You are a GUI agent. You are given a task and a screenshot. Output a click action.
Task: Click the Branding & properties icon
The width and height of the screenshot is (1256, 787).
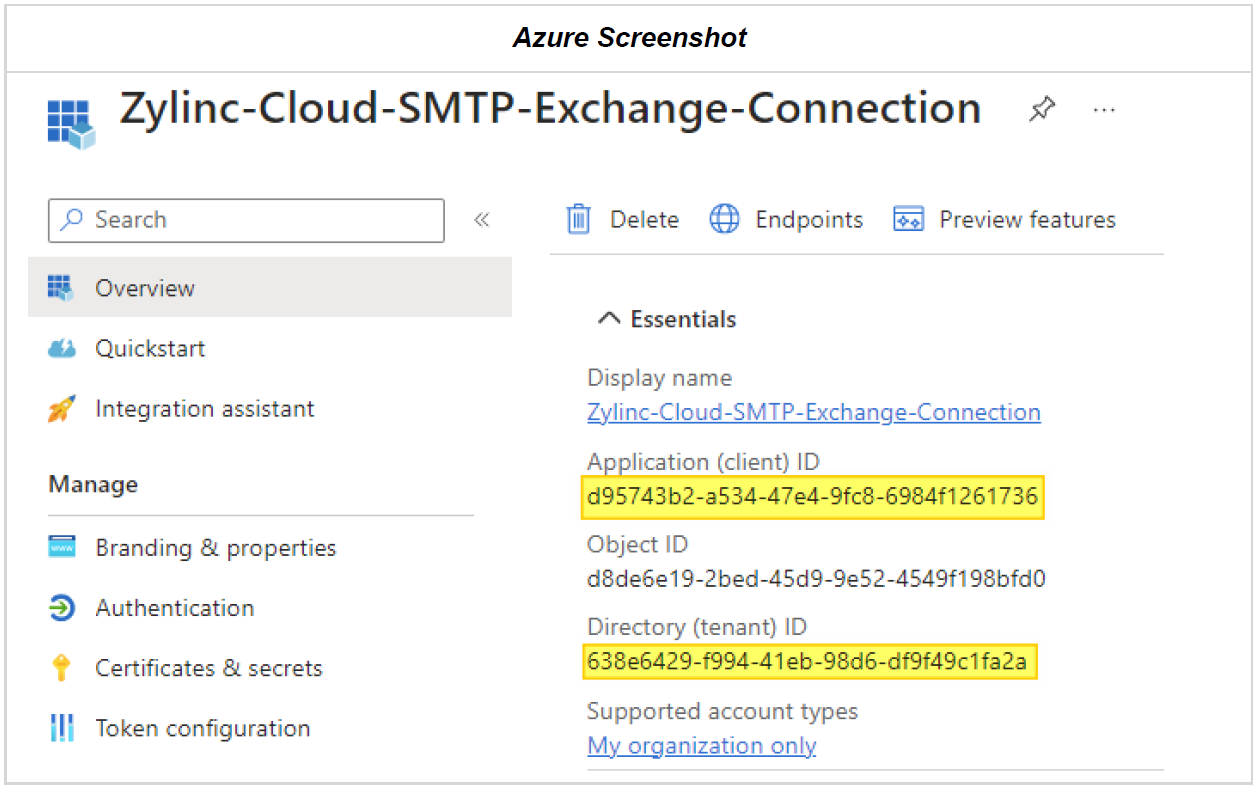pyautogui.click(x=62, y=548)
